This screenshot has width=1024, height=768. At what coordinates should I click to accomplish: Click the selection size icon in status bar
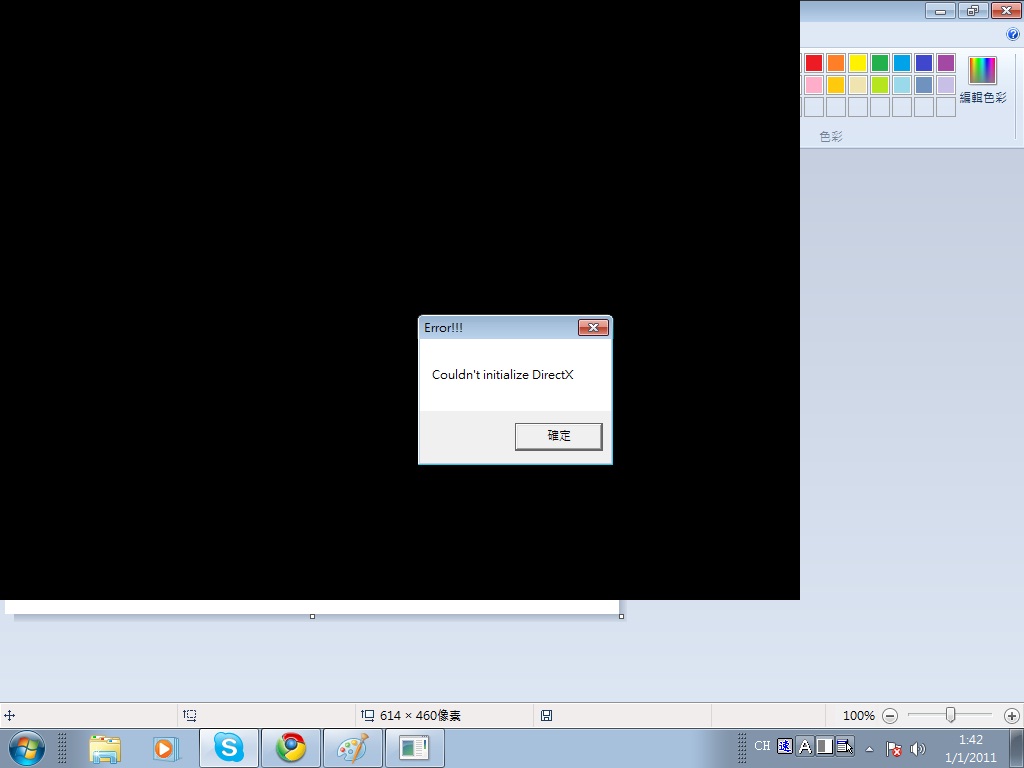(x=189, y=716)
